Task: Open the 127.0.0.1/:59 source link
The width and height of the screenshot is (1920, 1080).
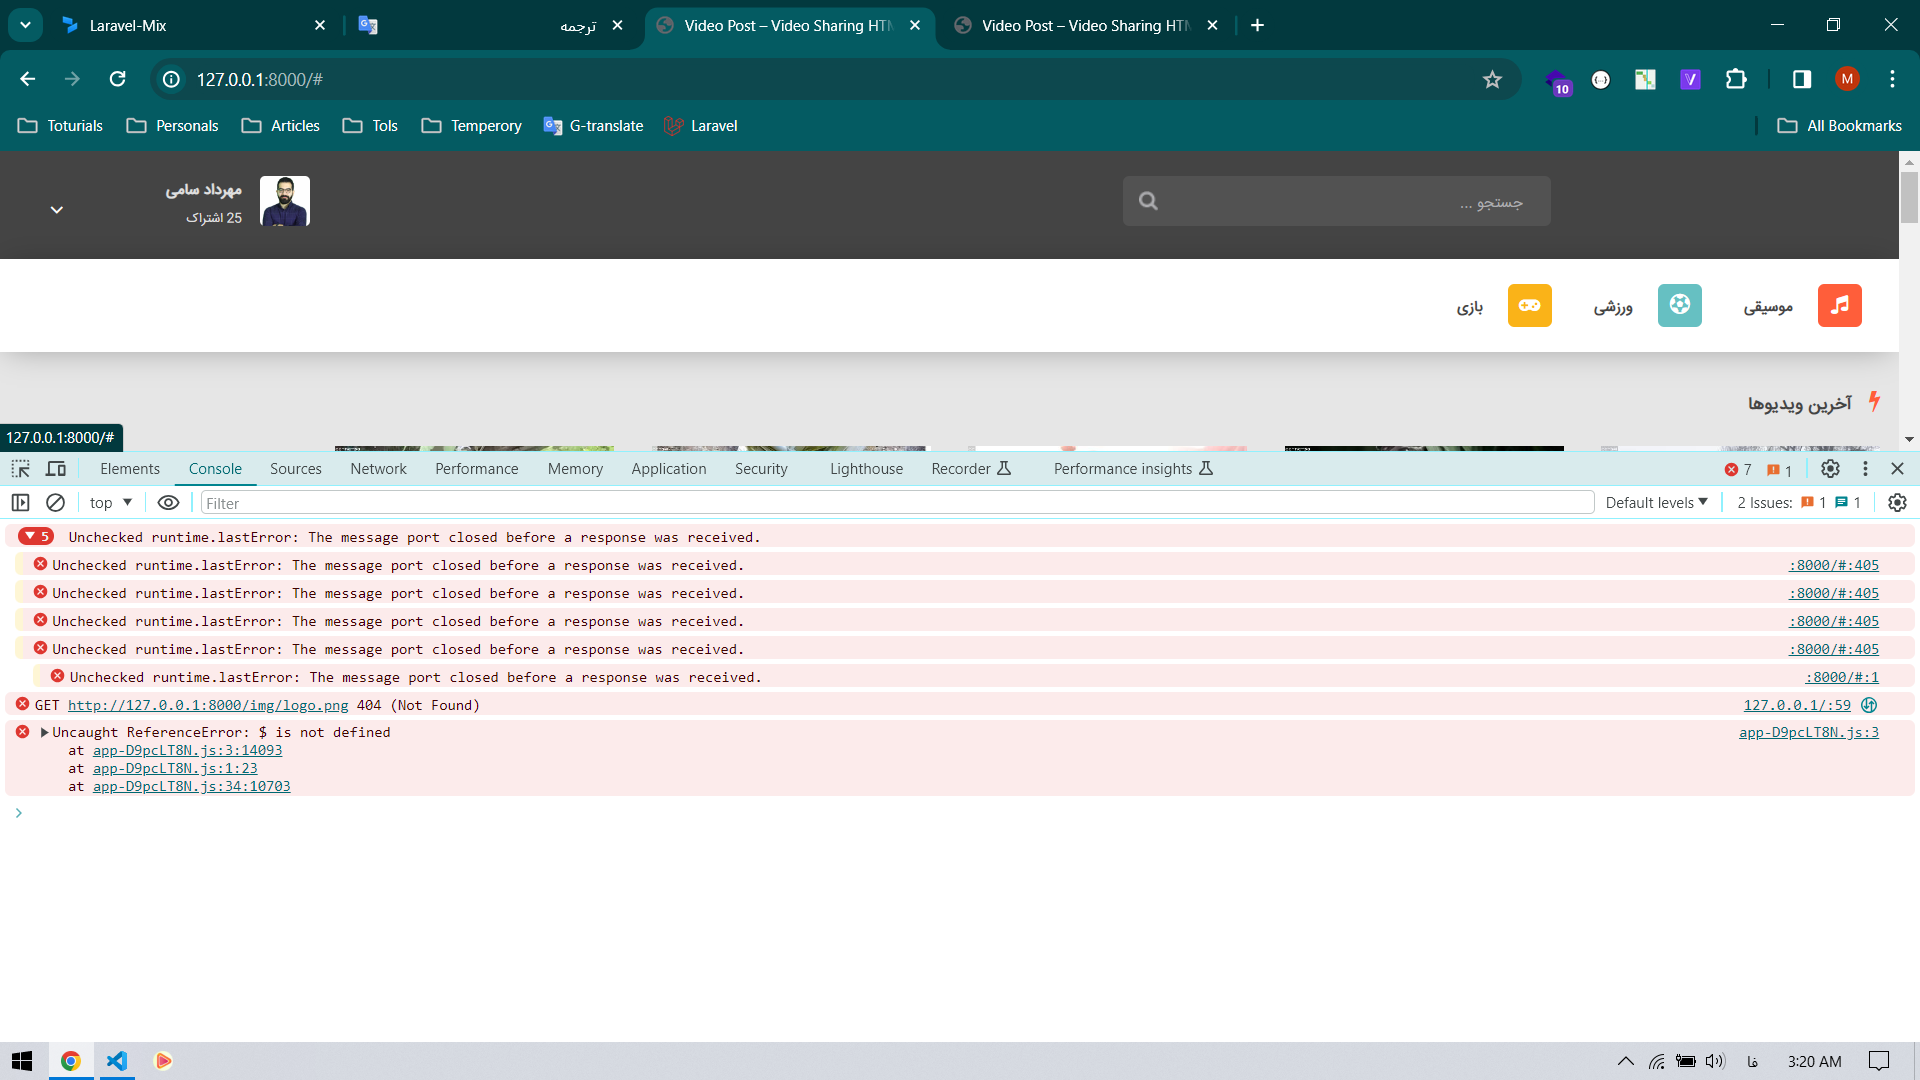Action: (1797, 705)
